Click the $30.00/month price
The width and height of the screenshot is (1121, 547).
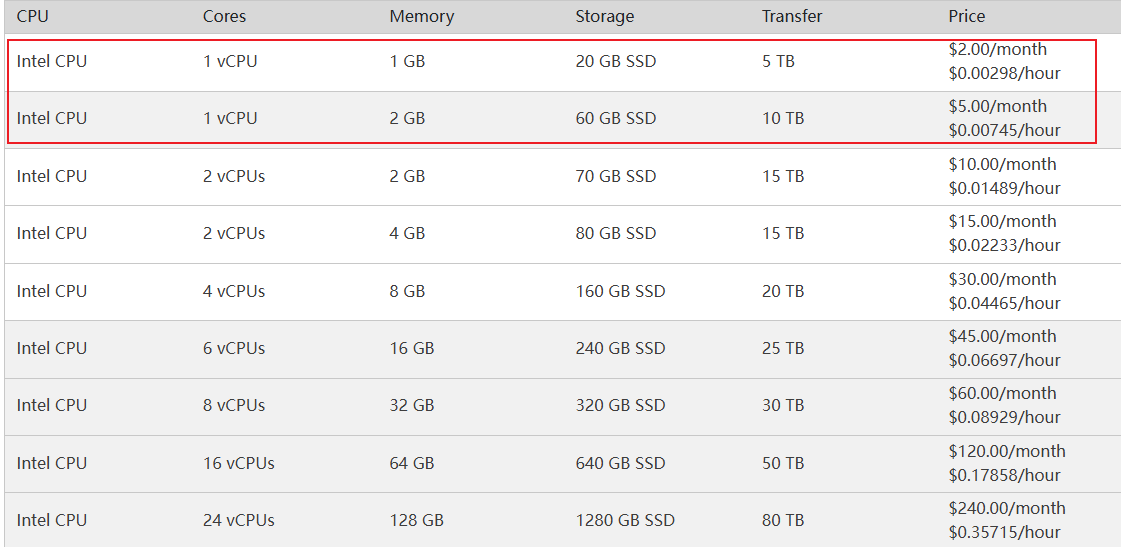click(1002, 279)
